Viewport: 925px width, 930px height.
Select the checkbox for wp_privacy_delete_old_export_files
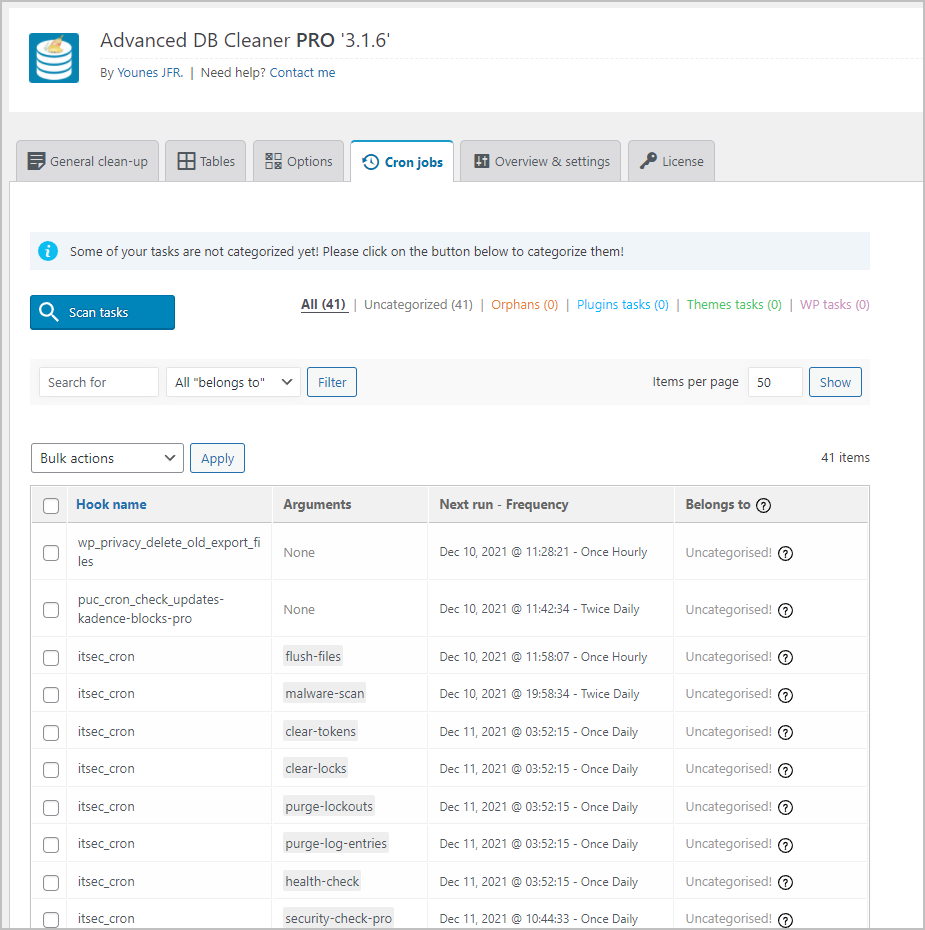(50, 552)
